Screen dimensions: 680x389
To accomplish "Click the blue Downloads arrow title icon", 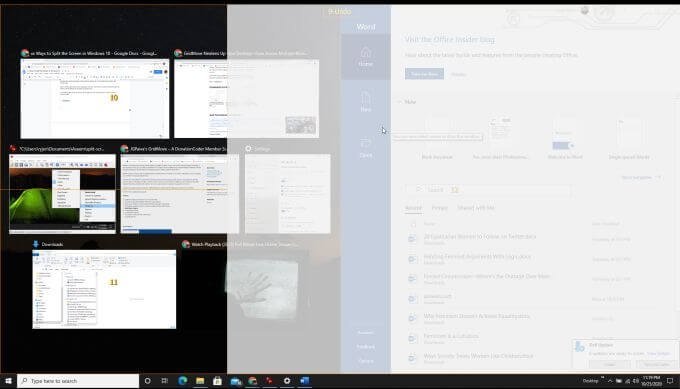I will coord(36,244).
